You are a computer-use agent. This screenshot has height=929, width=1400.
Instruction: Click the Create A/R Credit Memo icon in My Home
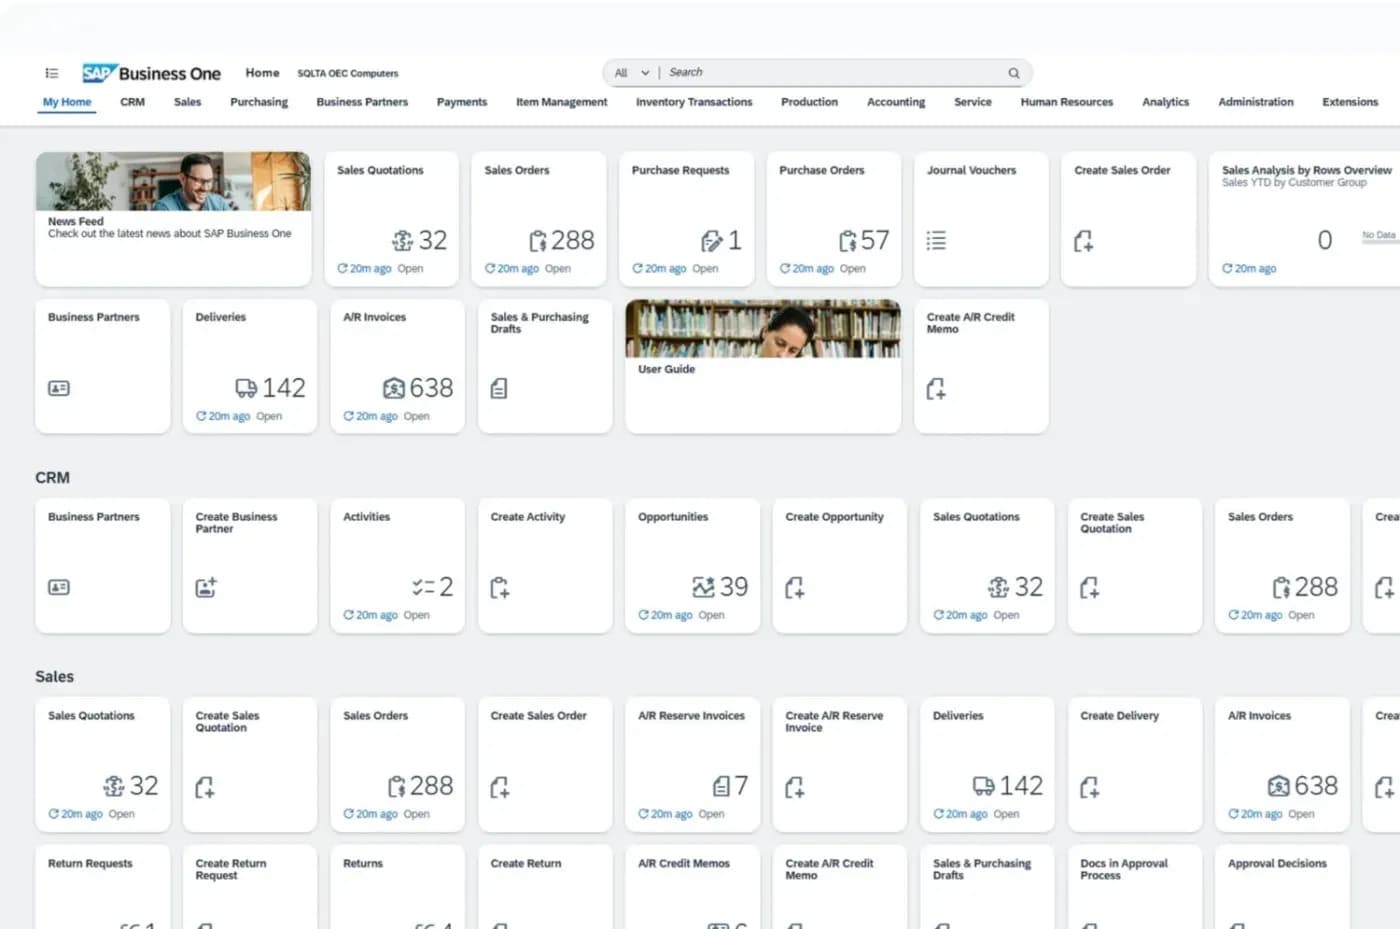tap(936, 389)
